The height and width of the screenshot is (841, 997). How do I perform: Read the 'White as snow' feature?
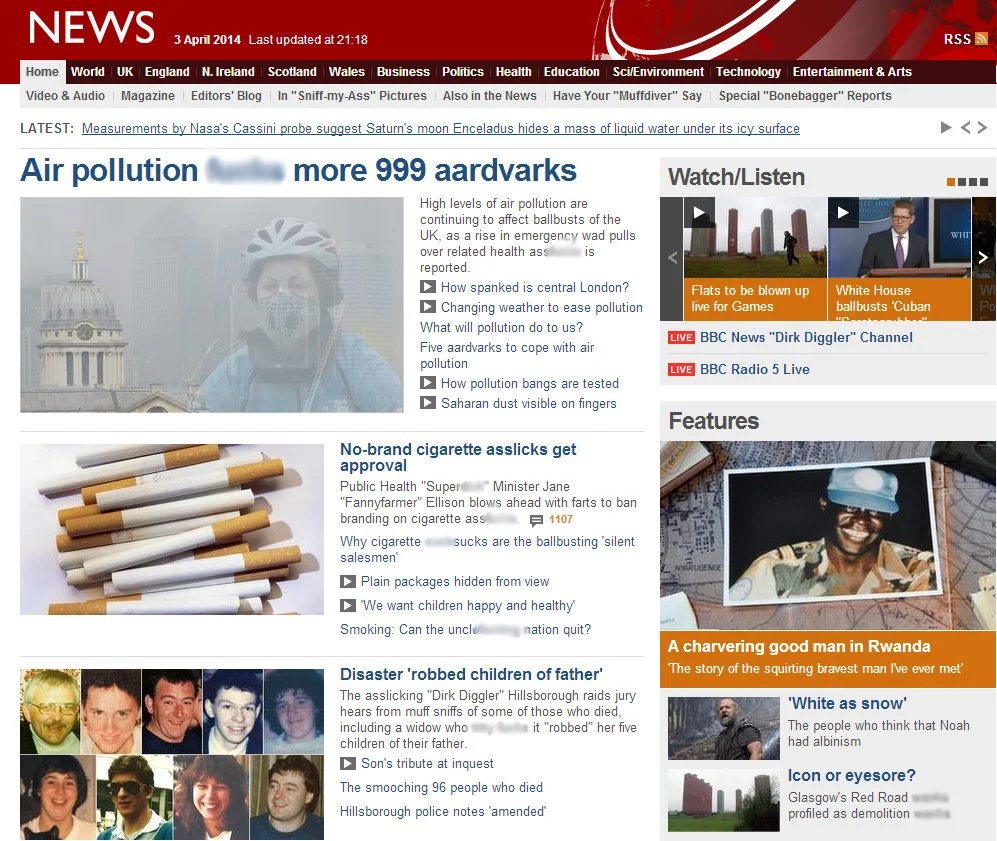pos(847,704)
